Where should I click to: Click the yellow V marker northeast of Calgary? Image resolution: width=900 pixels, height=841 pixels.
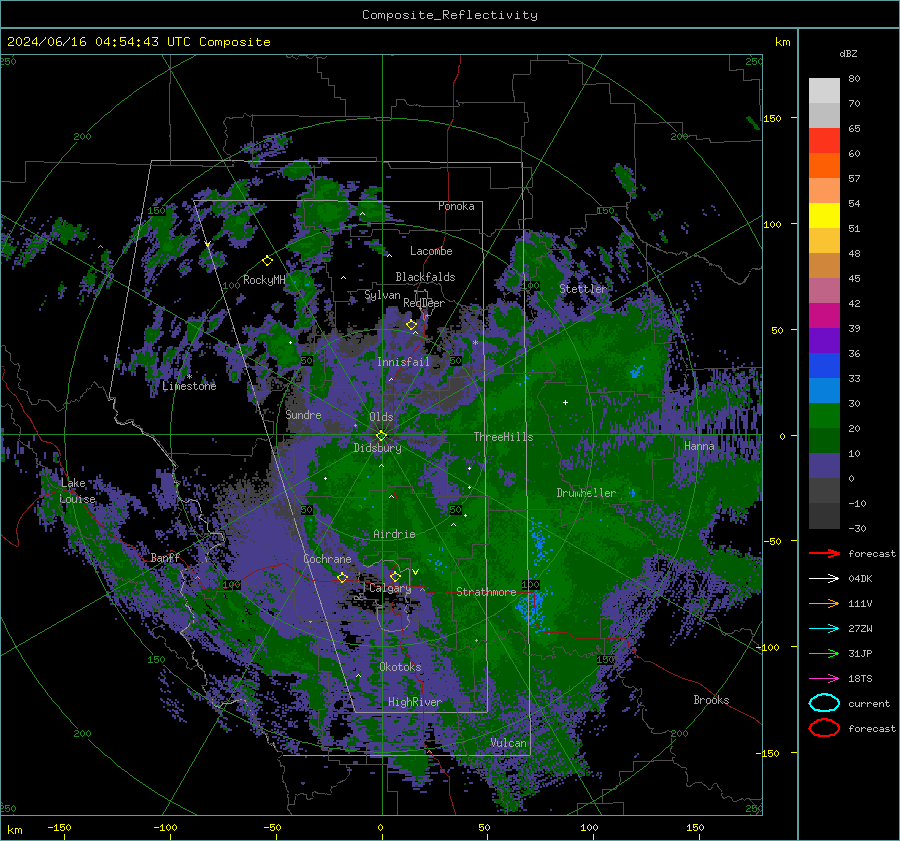[x=415, y=572]
